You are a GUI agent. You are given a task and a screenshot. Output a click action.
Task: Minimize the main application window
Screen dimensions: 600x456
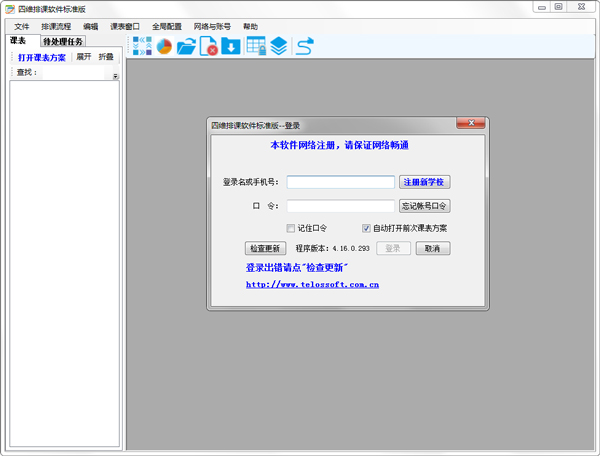point(541,7)
